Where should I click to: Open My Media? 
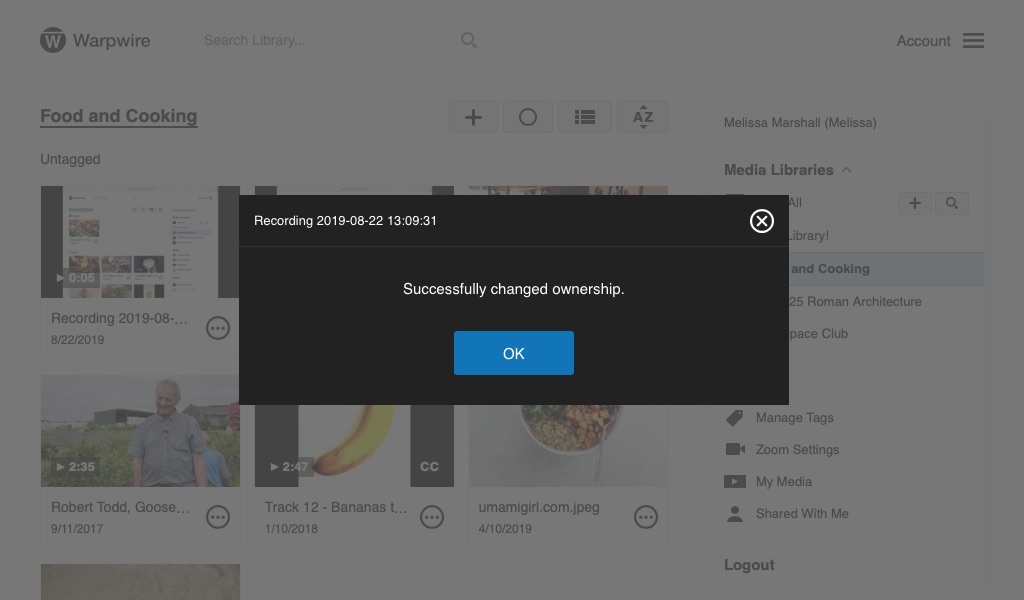tap(784, 482)
